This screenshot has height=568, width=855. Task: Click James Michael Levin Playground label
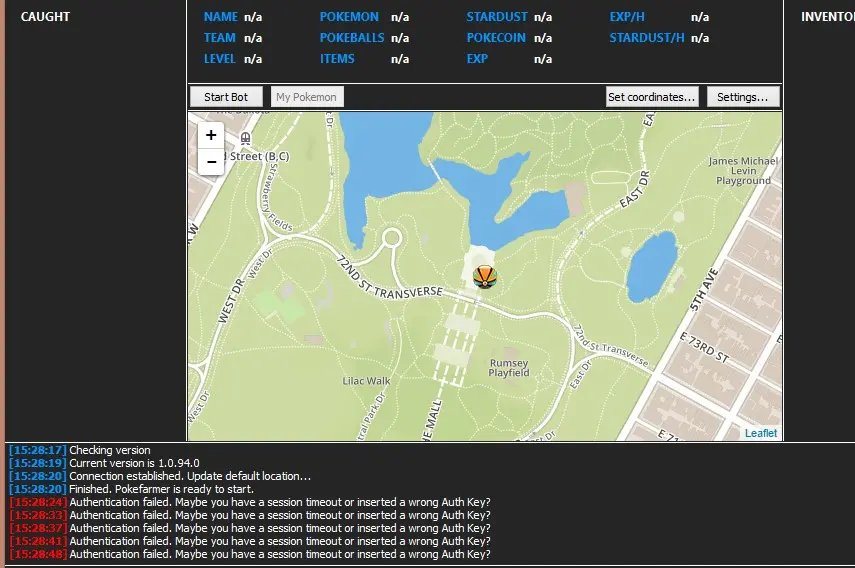point(743,170)
